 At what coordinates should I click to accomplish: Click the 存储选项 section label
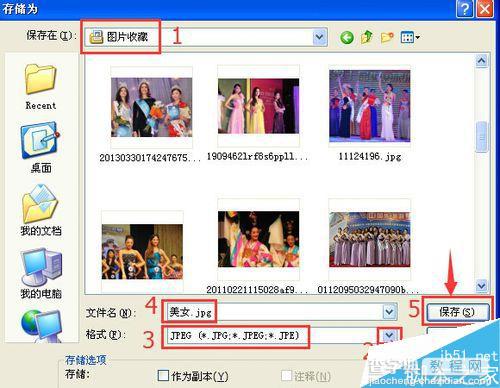(x=86, y=360)
